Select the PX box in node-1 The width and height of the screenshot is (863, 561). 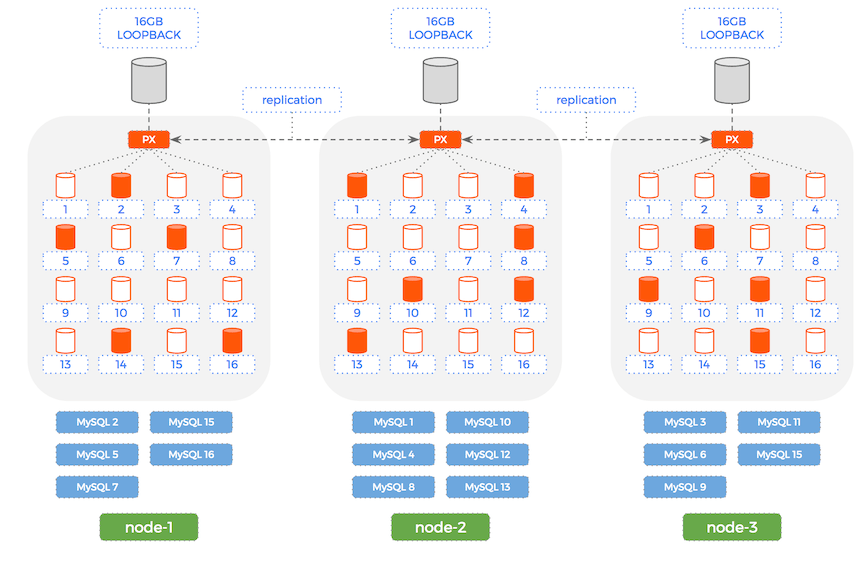pyautogui.click(x=149, y=140)
